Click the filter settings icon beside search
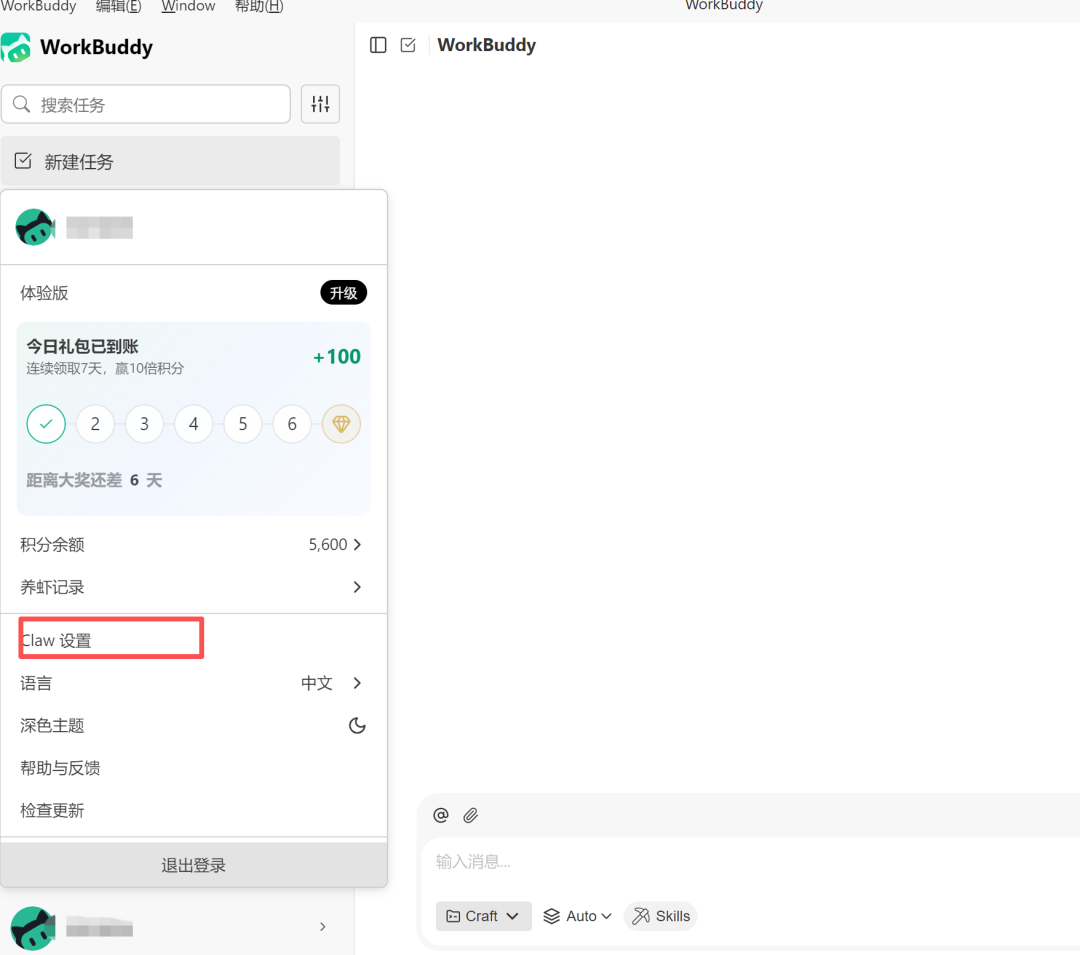This screenshot has width=1080, height=955. tap(320, 104)
